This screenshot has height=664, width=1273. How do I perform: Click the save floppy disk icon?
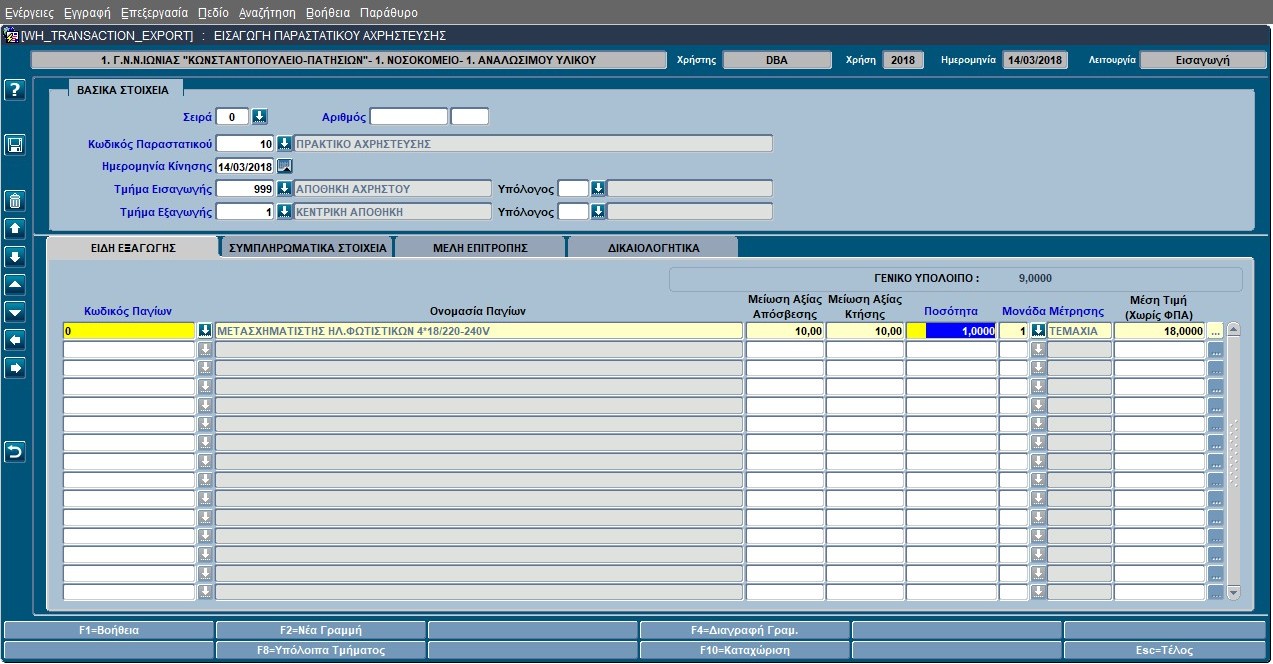(x=15, y=145)
